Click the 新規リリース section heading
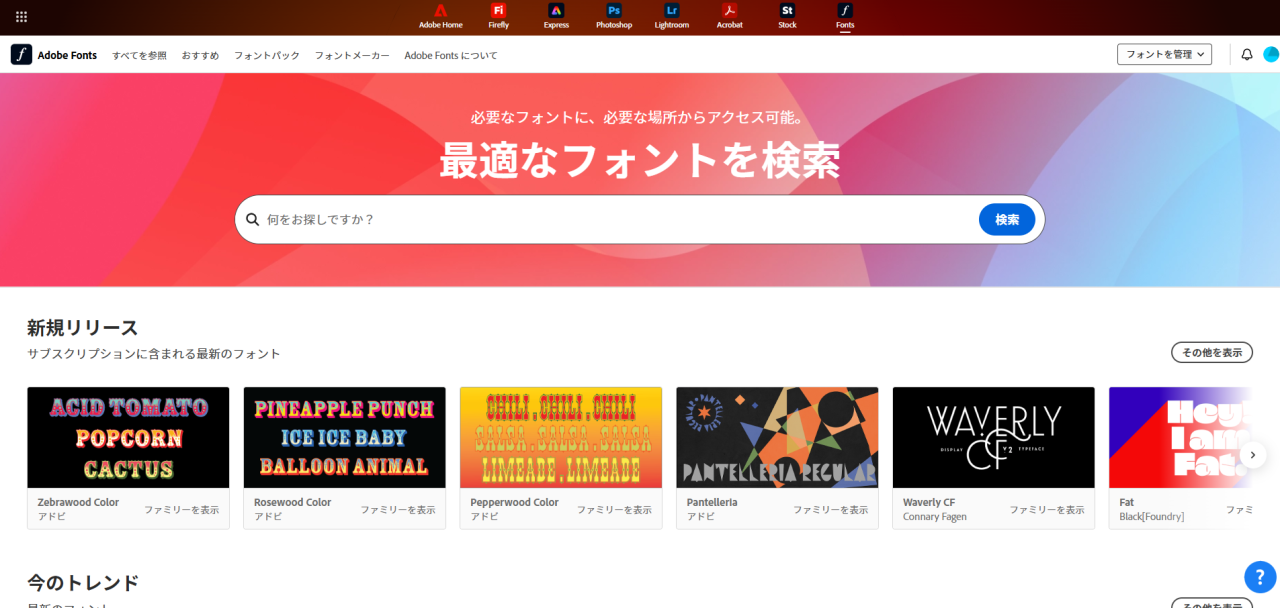Viewport: 1280px width, 608px height. tap(83, 328)
